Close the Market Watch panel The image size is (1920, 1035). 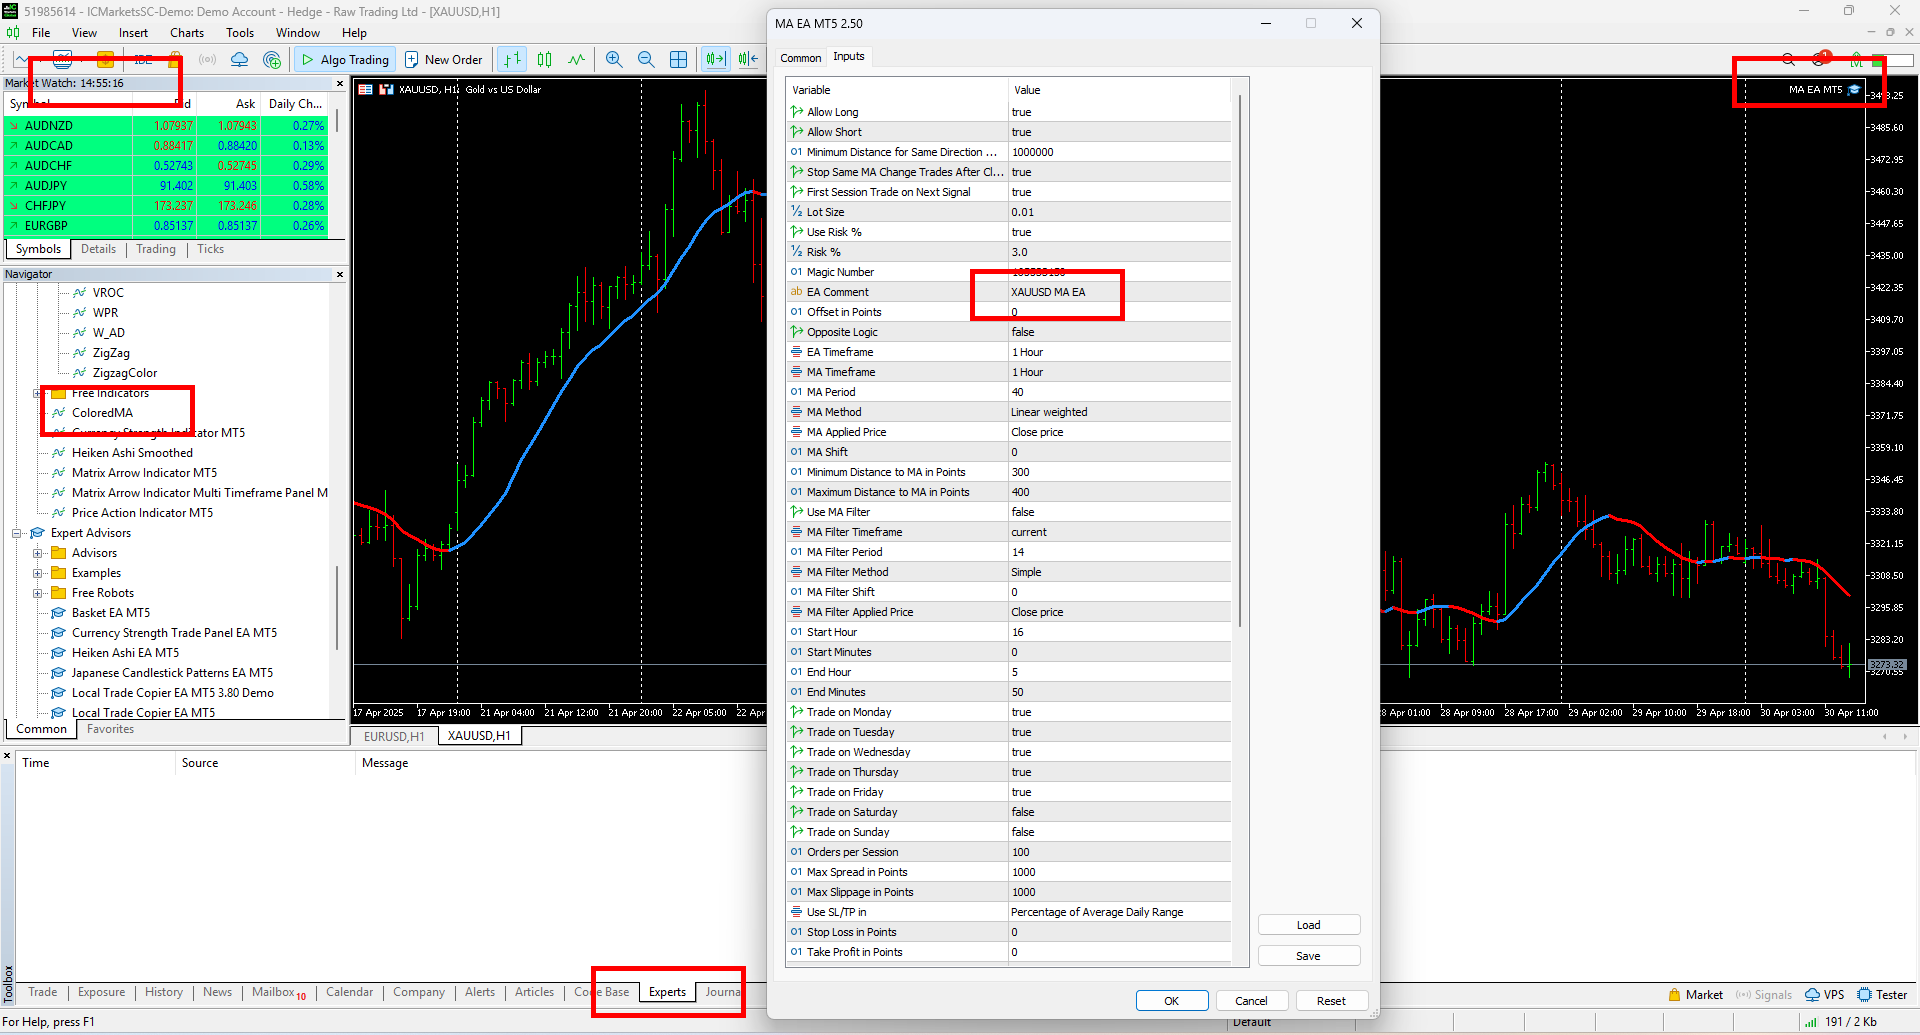coord(340,84)
